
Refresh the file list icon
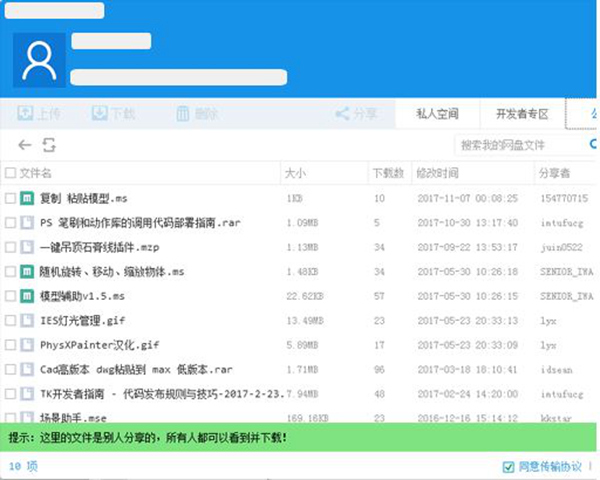tap(49, 145)
